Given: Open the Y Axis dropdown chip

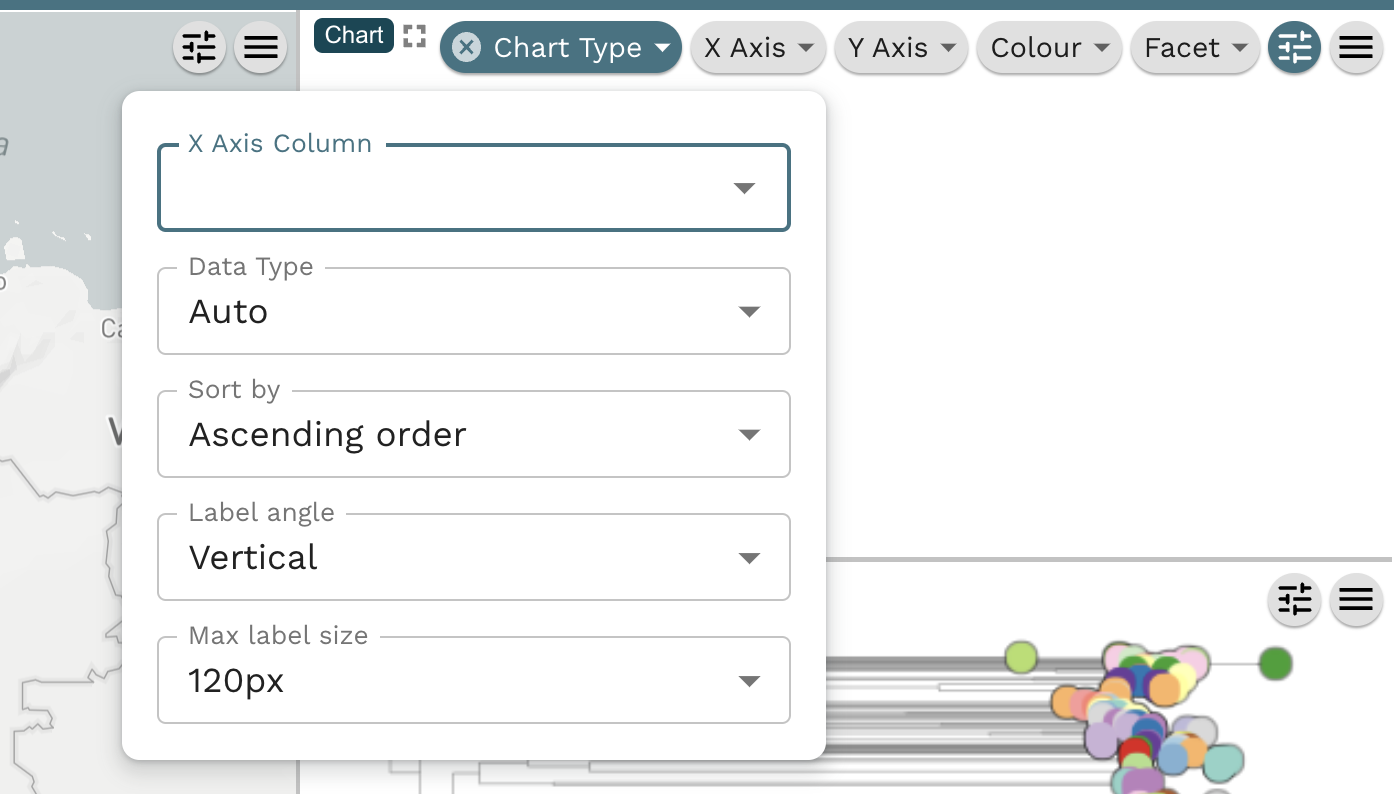Looking at the screenshot, I should point(901,47).
